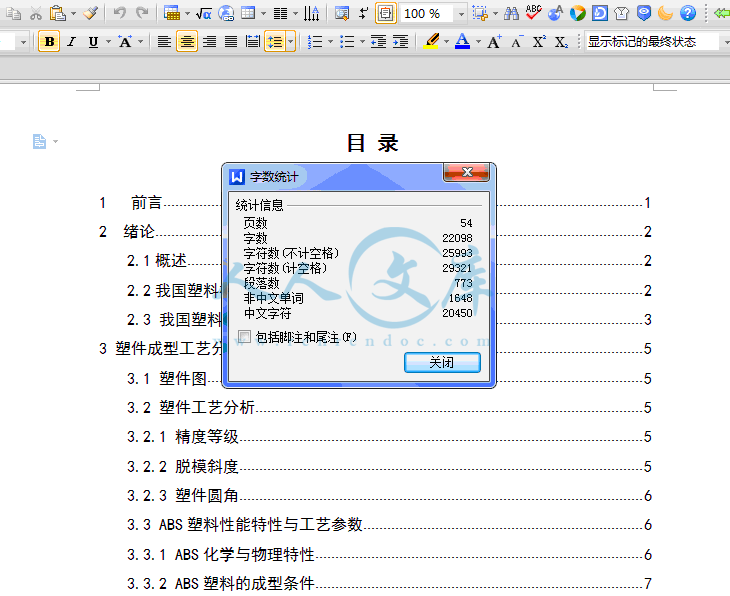Click the distributed alignment icon

pos(253,42)
